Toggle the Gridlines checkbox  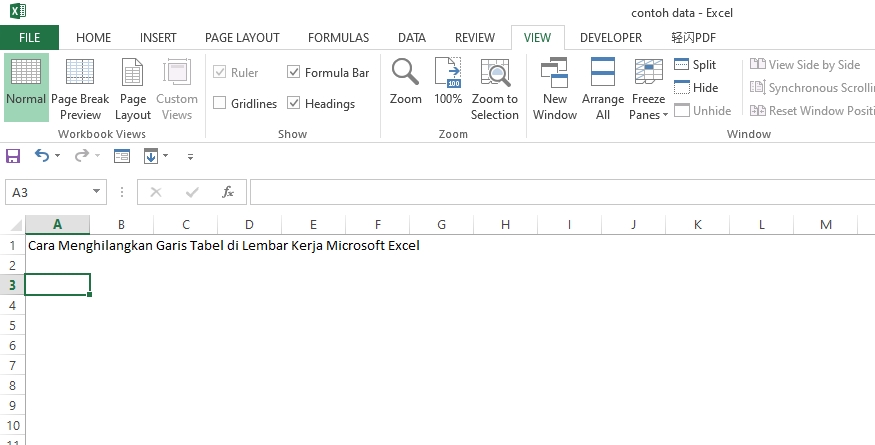[219, 103]
